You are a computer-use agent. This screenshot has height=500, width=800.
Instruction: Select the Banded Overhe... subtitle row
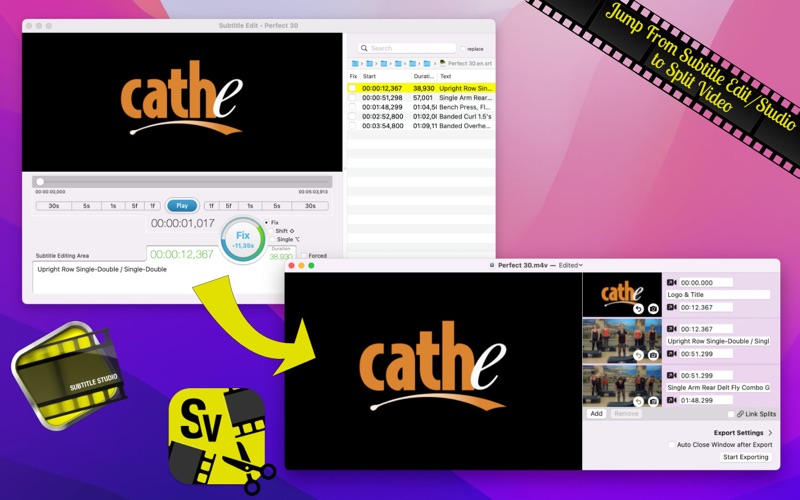tap(421, 126)
